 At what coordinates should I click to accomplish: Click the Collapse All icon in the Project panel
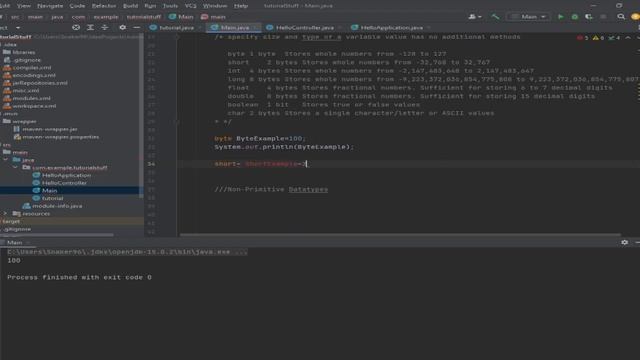105,27
